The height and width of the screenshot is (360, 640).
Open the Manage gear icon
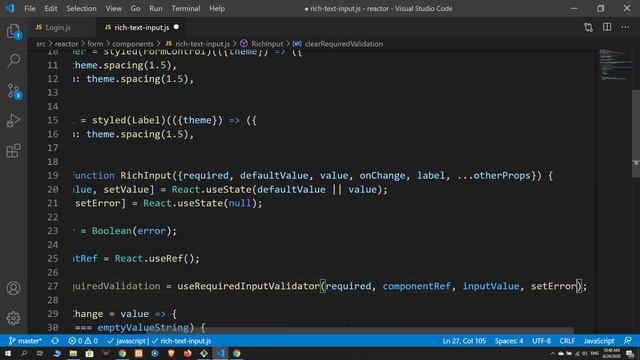(x=13, y=318)
